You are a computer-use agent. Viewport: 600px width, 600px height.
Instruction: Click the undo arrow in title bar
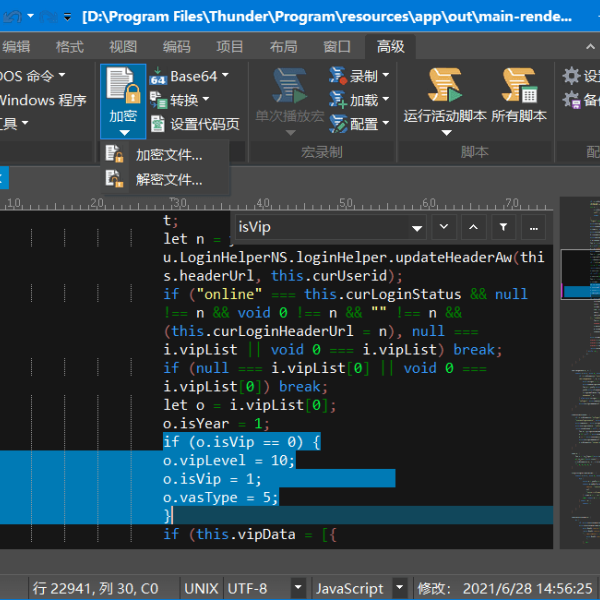(x=12, y=16)
